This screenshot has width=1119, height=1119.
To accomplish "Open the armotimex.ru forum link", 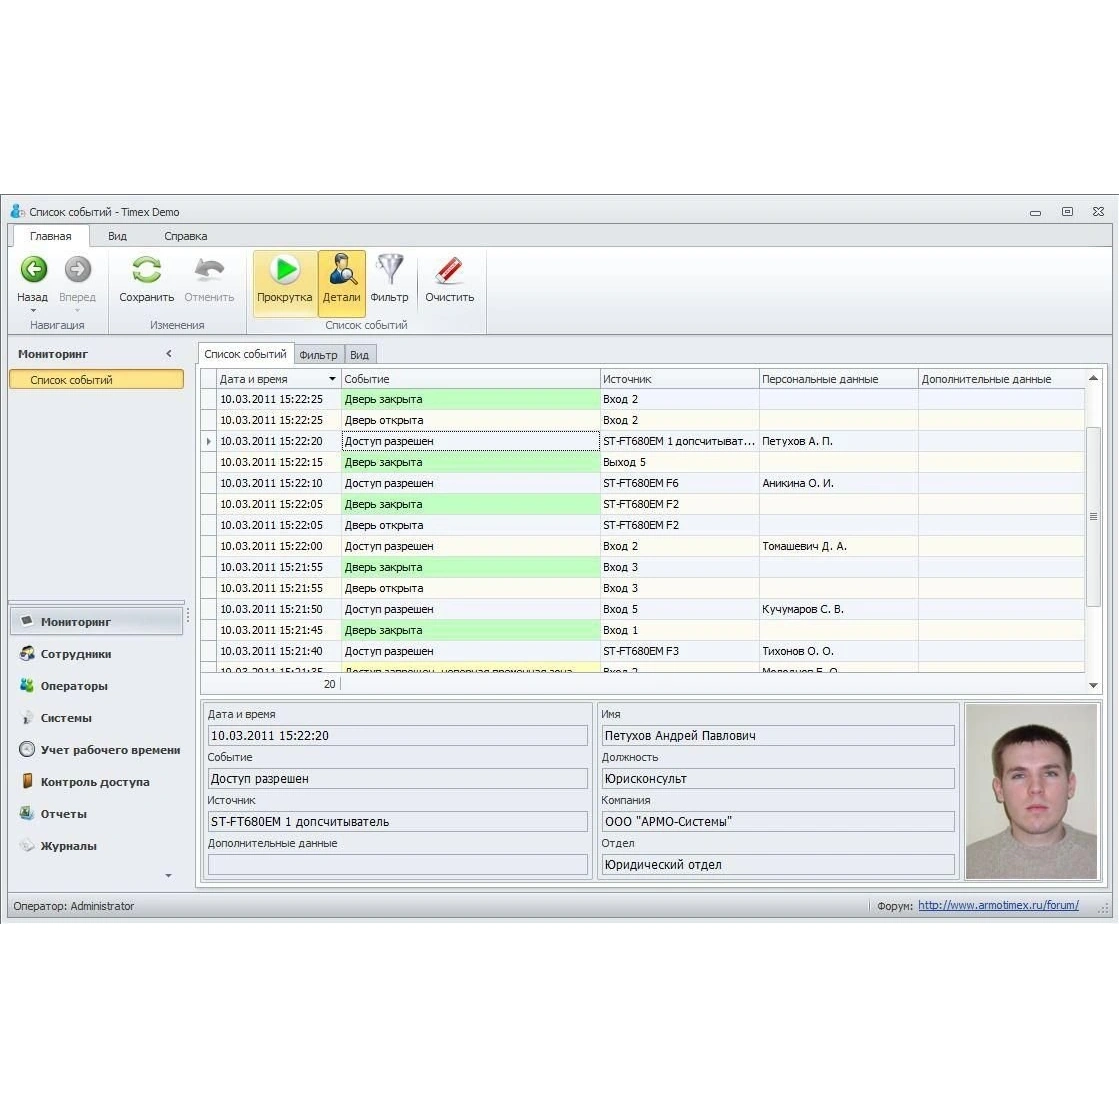I will 998,905.
